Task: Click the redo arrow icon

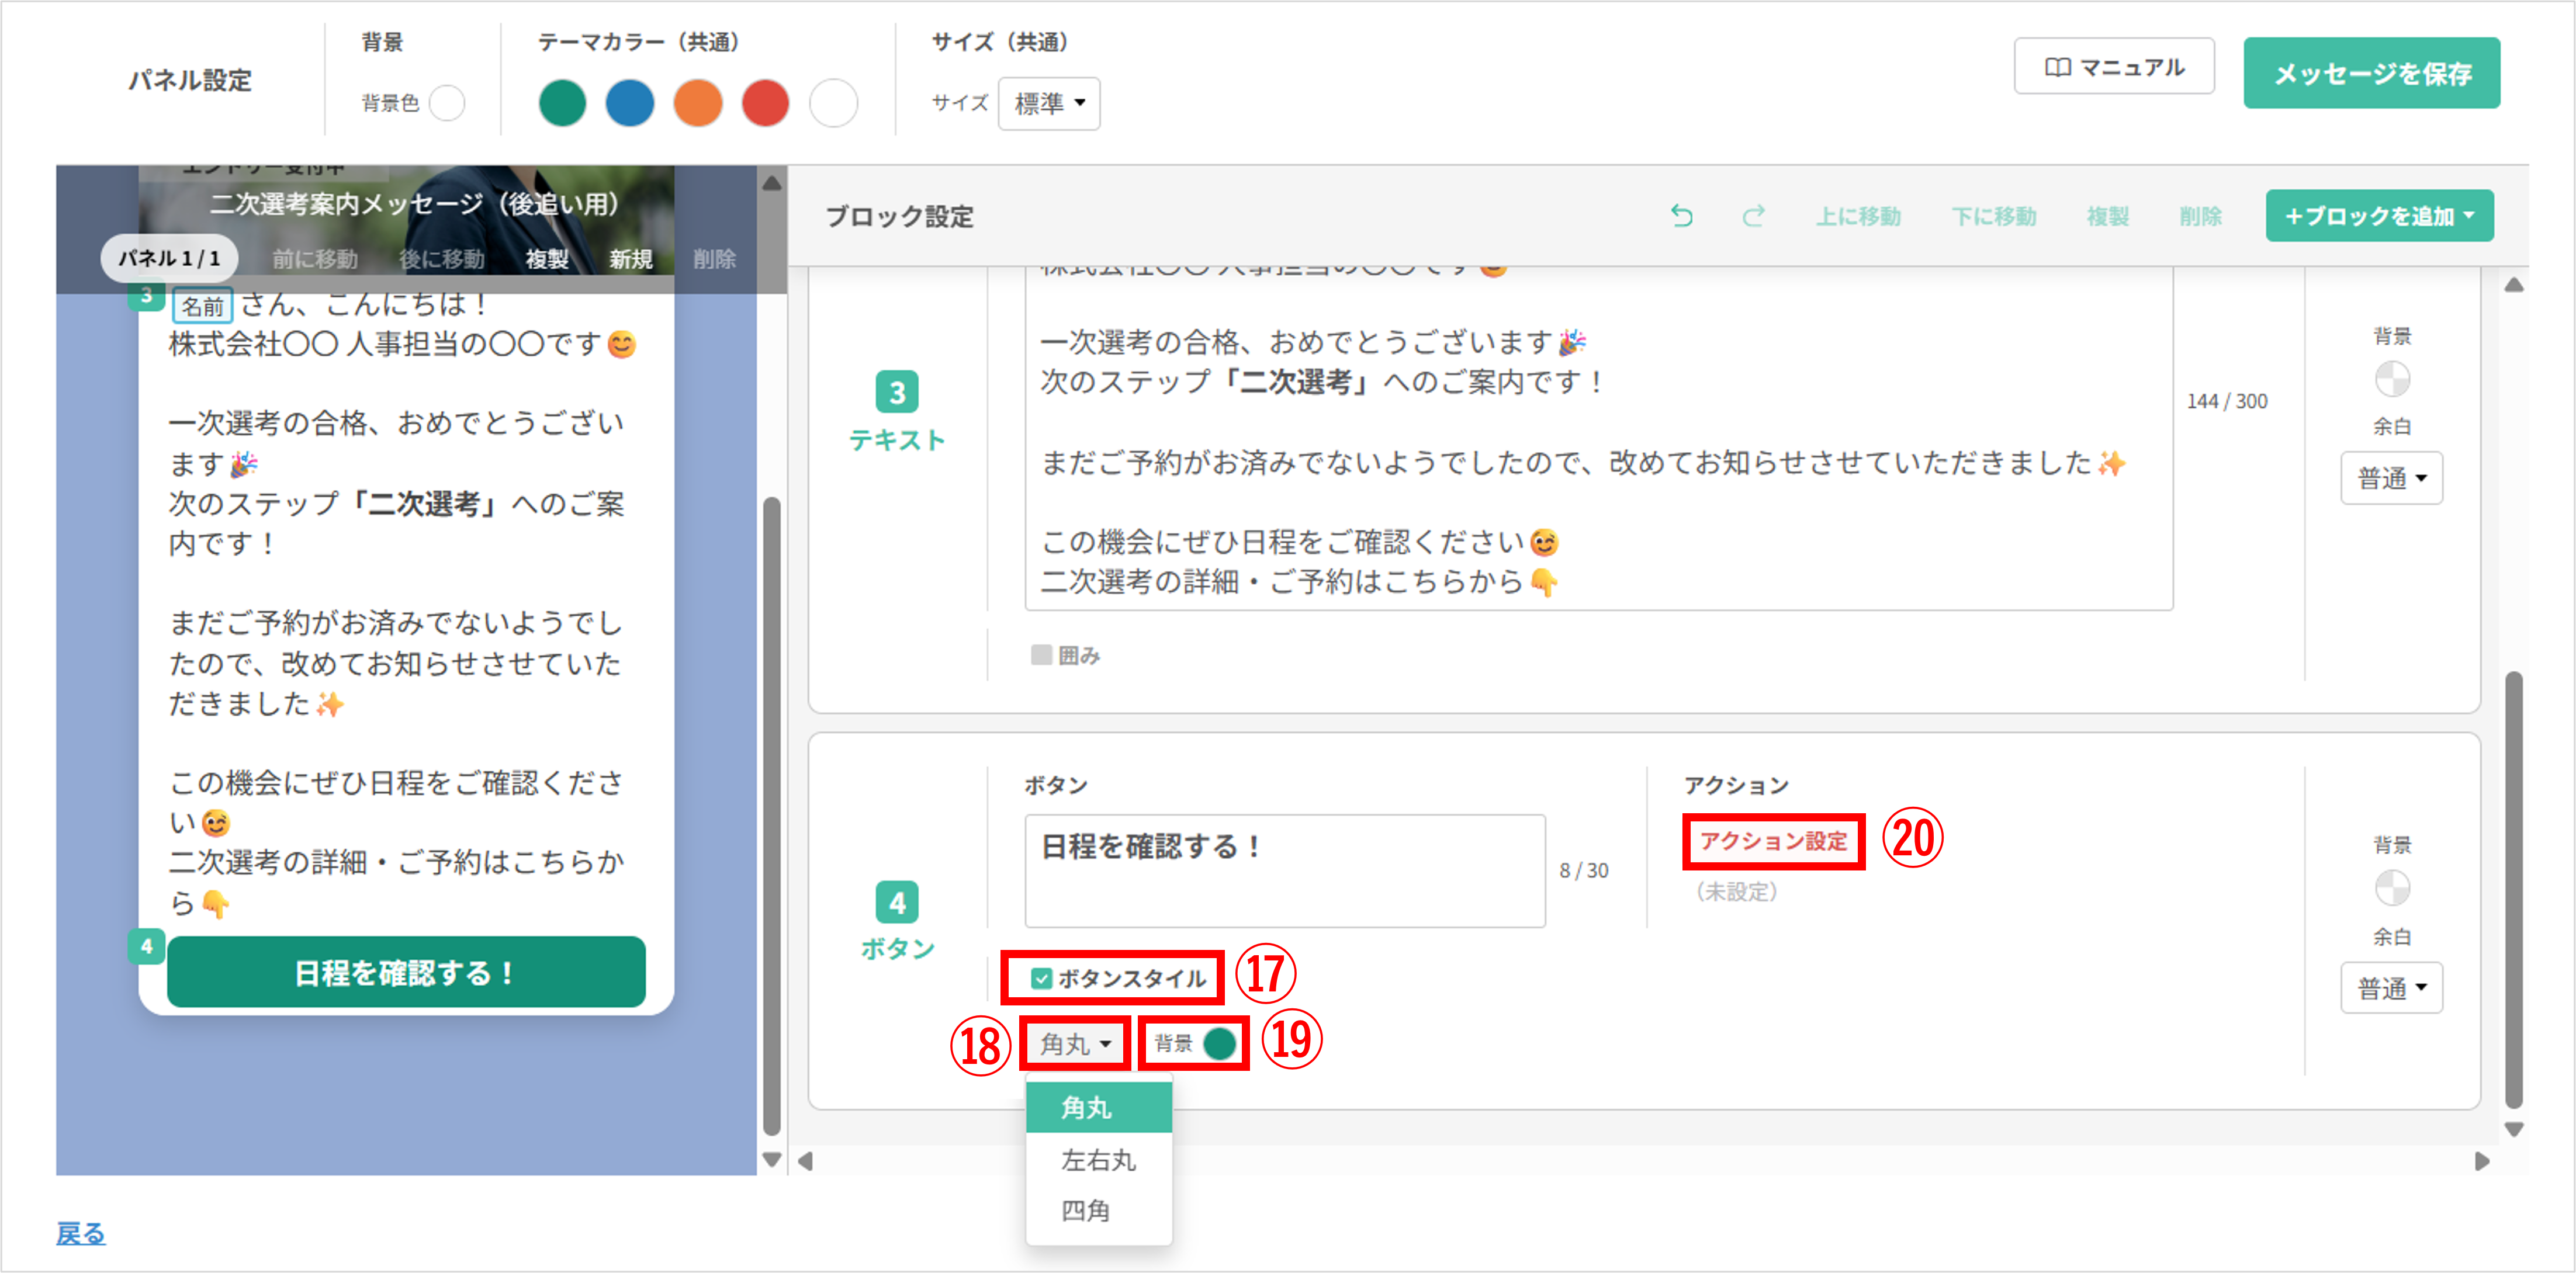Action: 1753,216
